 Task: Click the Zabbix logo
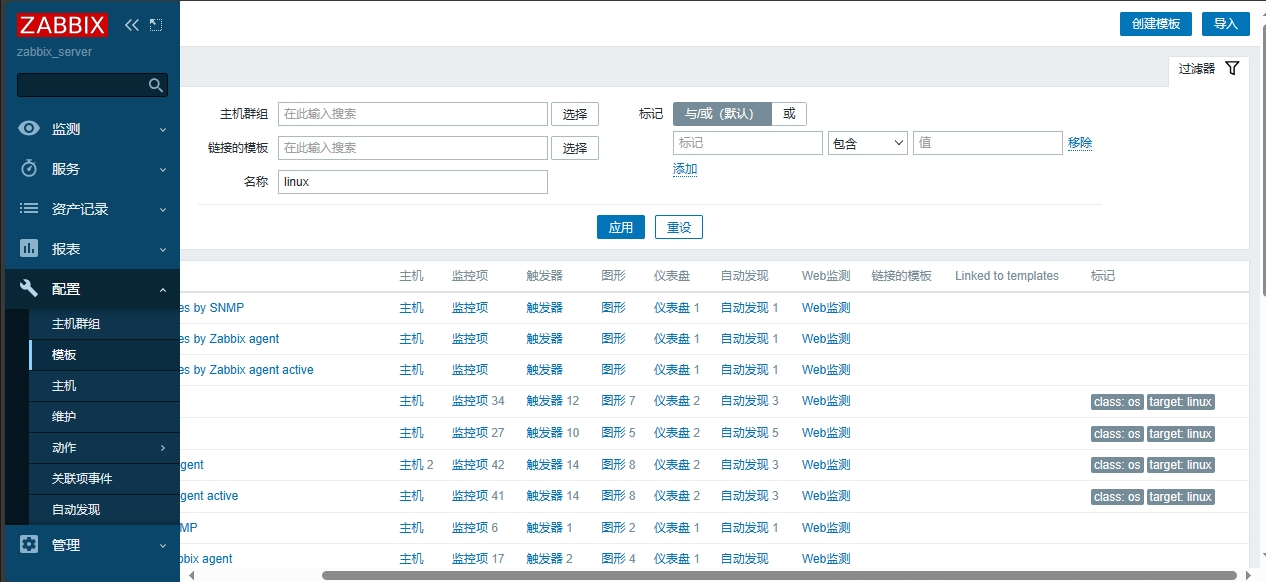pyautogui.click(x=62, y=25)
